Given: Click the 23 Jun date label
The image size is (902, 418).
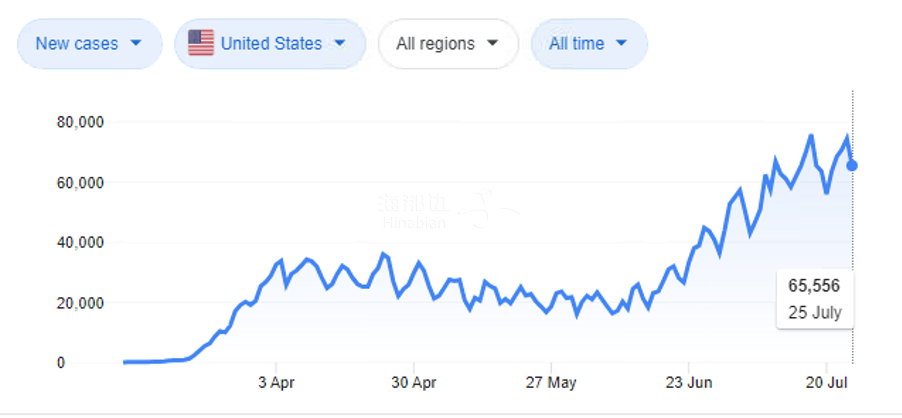Looking at the screenshot, I should [x=688, y=382].
